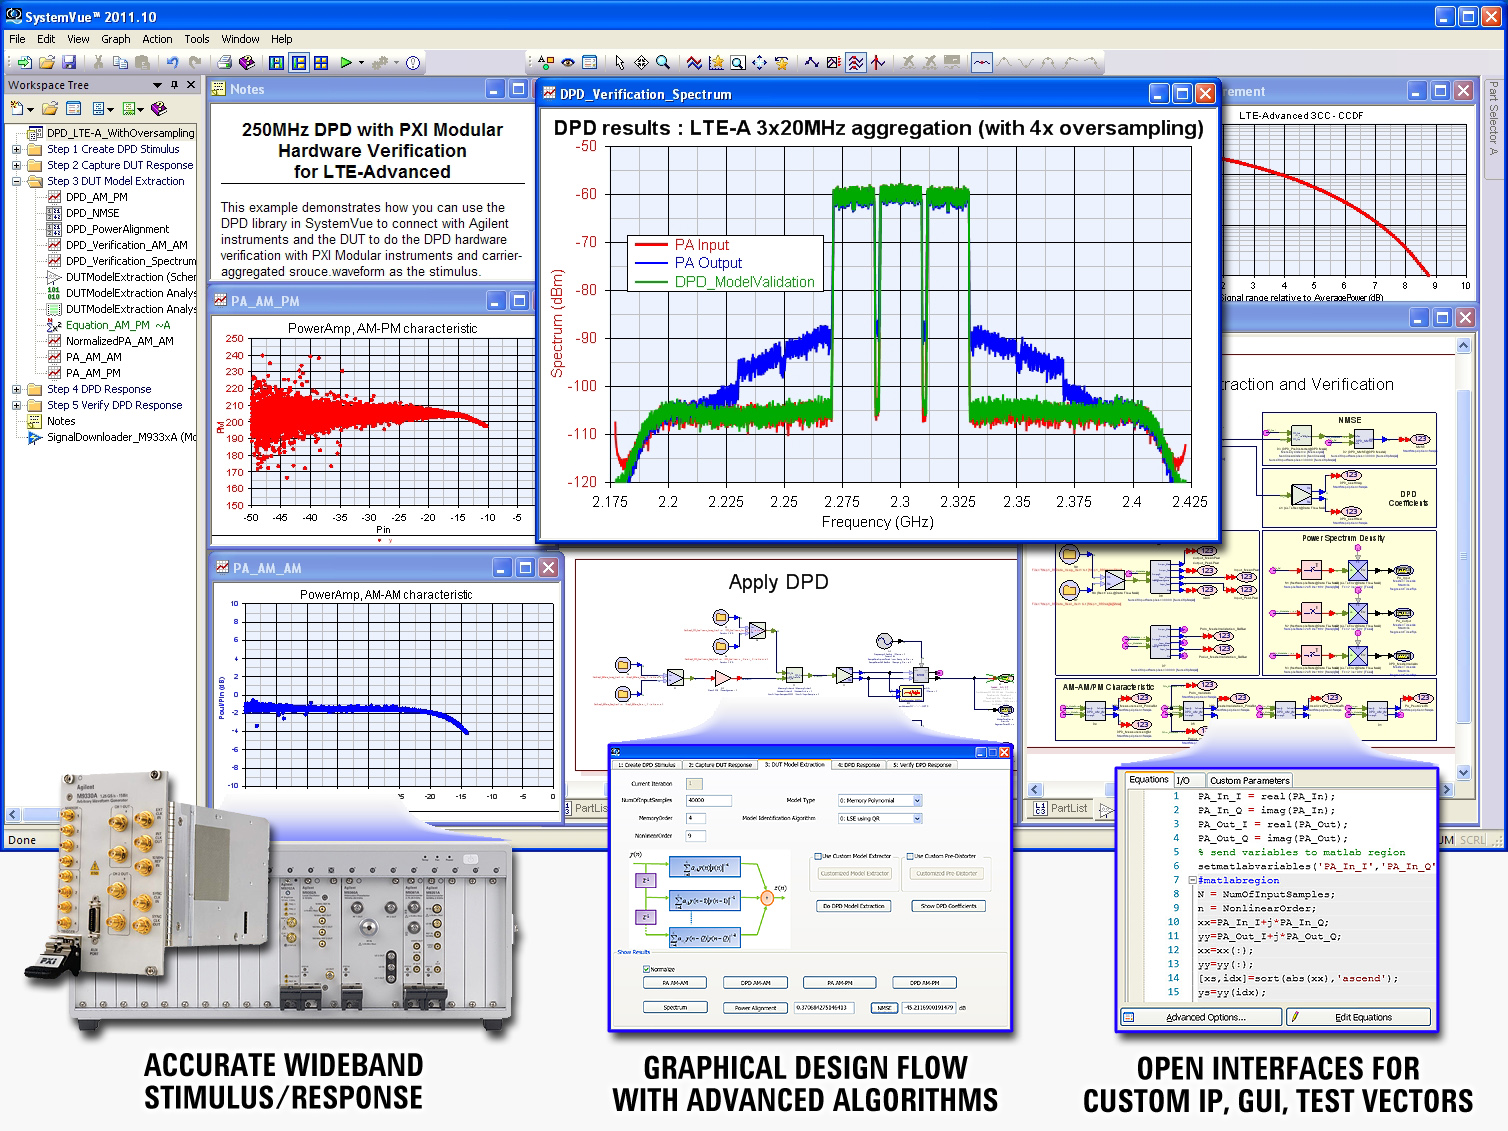Switch to the Custom Parameters tab

1249,780
